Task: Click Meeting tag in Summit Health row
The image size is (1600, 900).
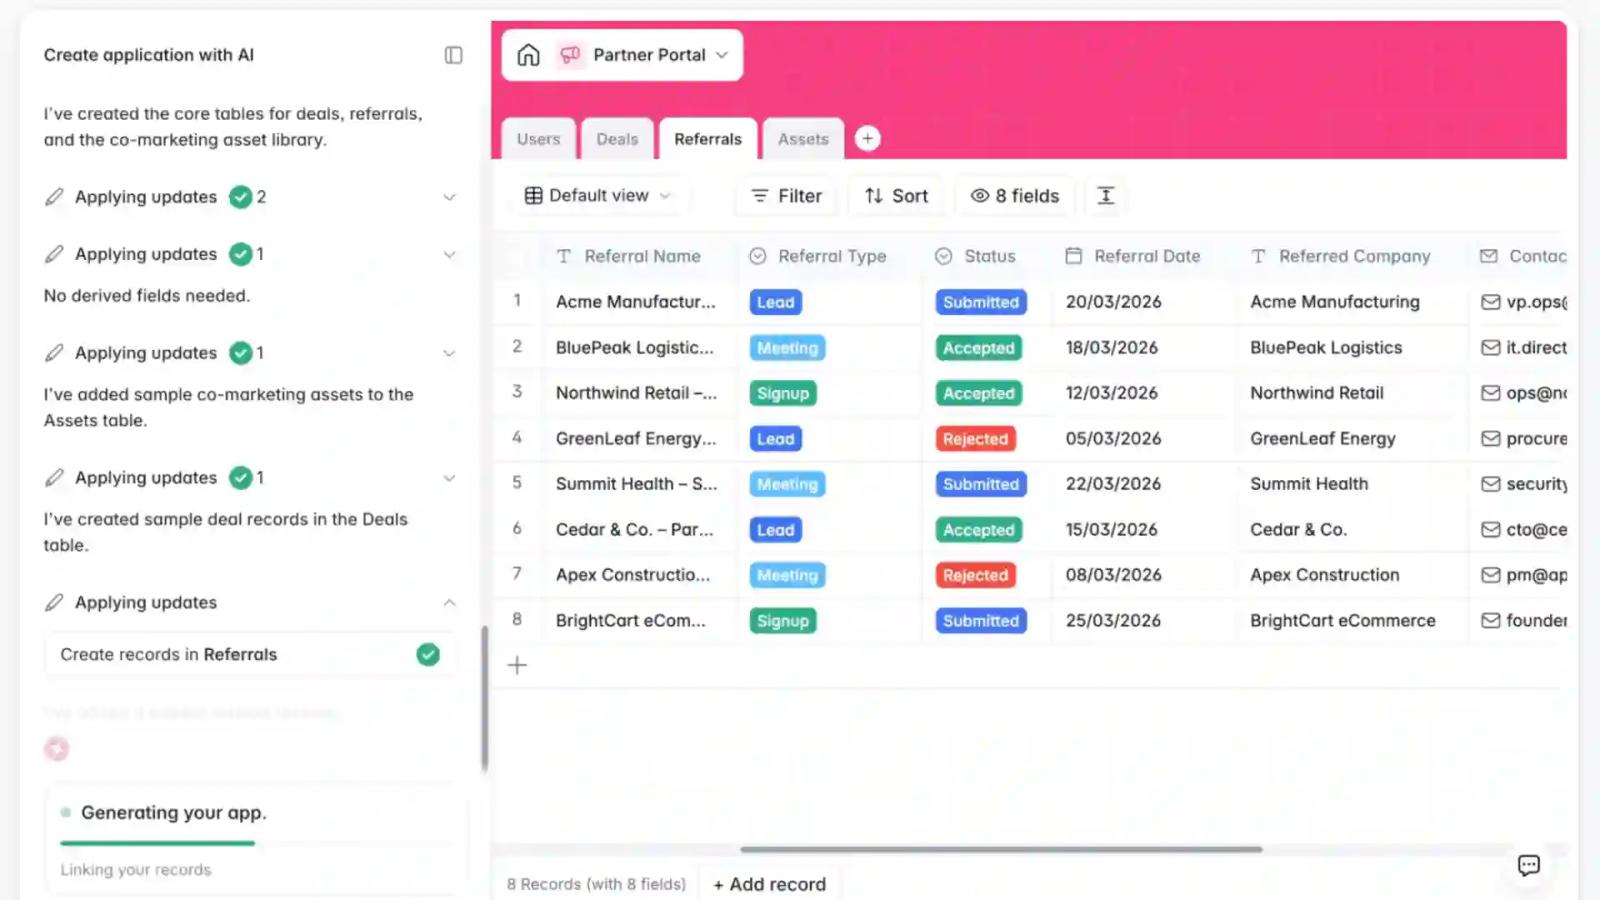Action: click(x=787, y=484)
